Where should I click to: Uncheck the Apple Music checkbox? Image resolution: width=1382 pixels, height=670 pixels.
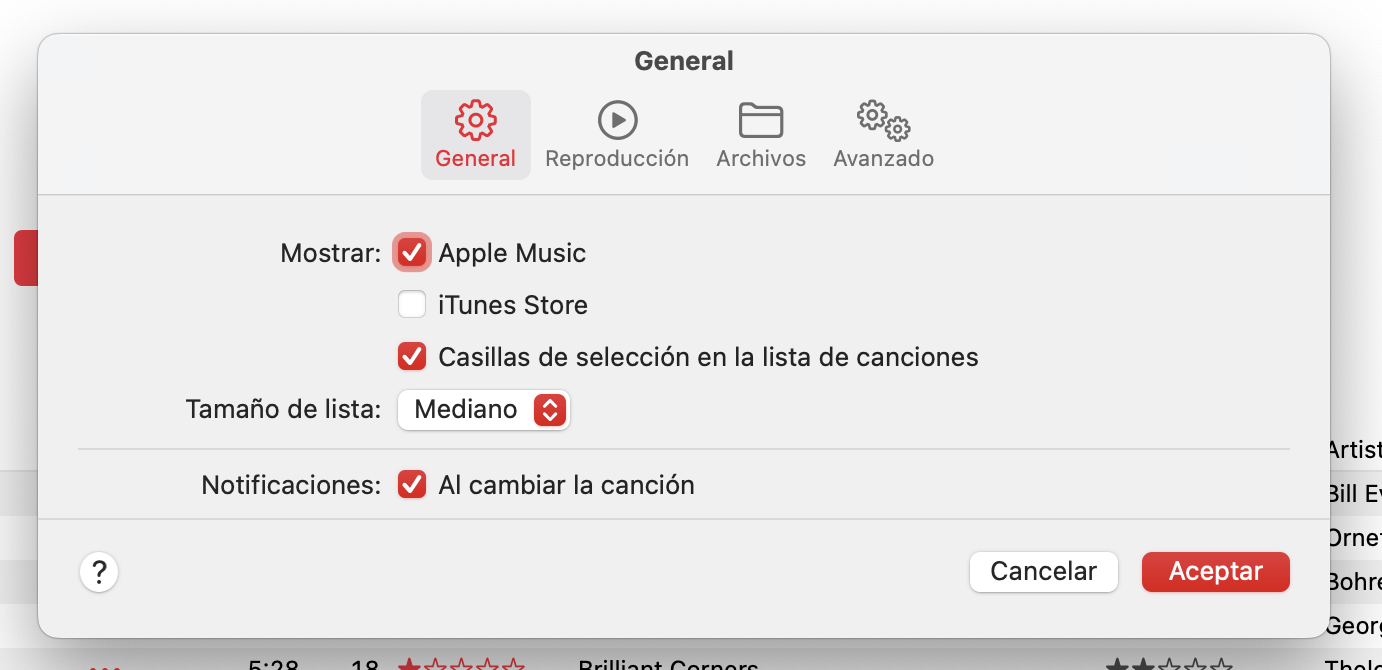point(412,253)
